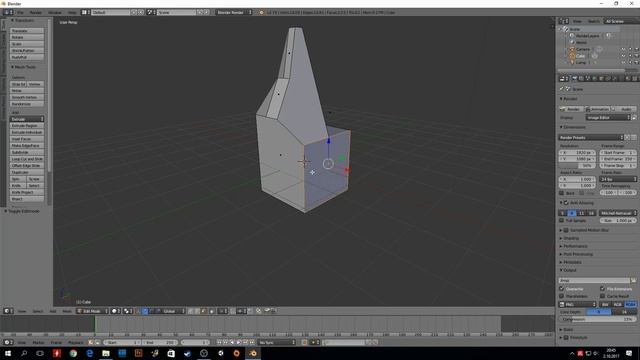This screenshot has height=360, width=640.
Task: Toggle the File Extensions checkbox
Action: (602, 289)
